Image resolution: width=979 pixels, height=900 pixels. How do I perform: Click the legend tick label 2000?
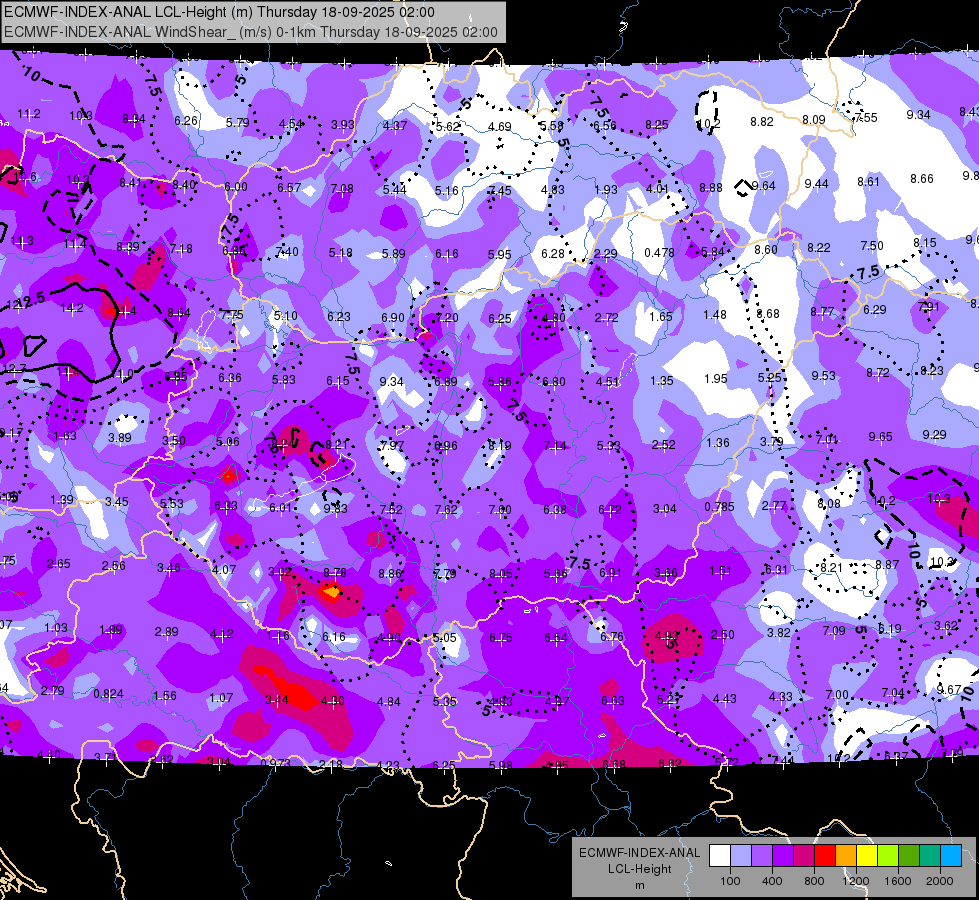click(x=940, y=881)
